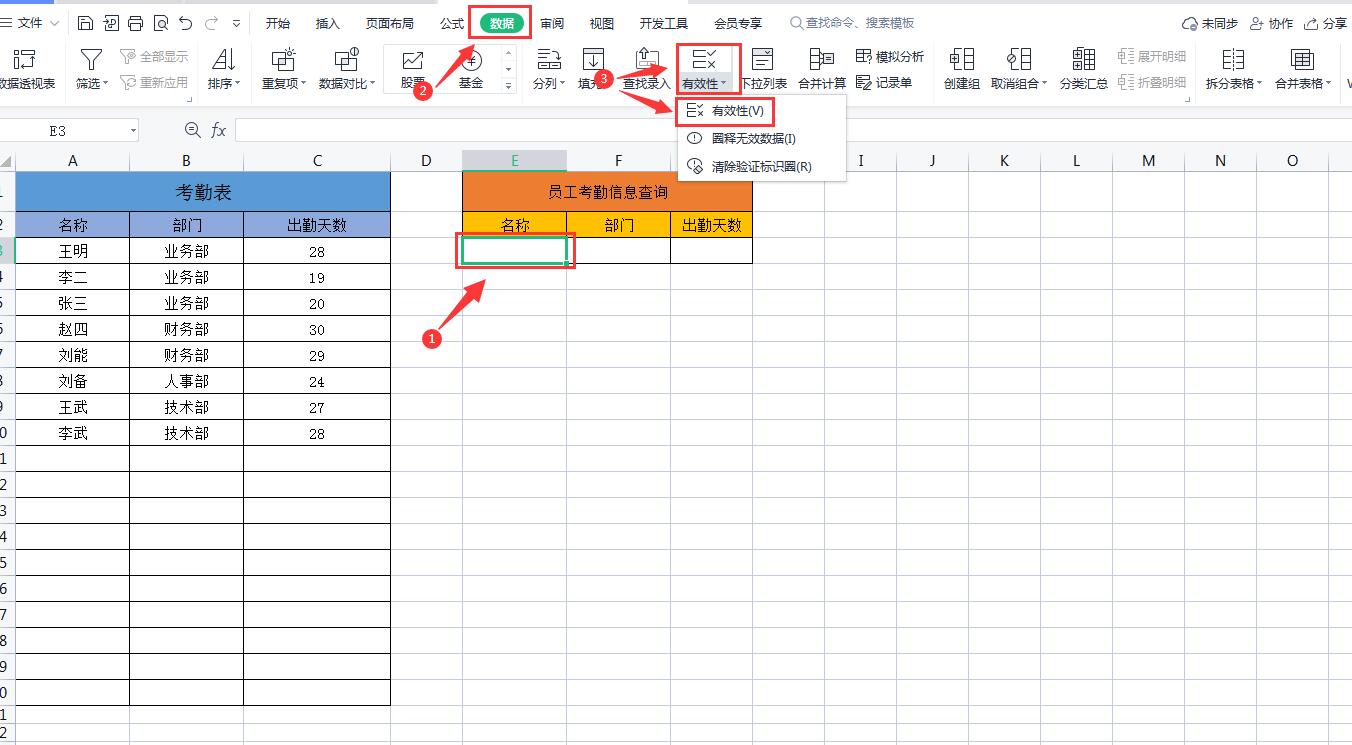Click the 未同步 sync status button
Screen dimensions: 1352x745
tap(1209, 23)
